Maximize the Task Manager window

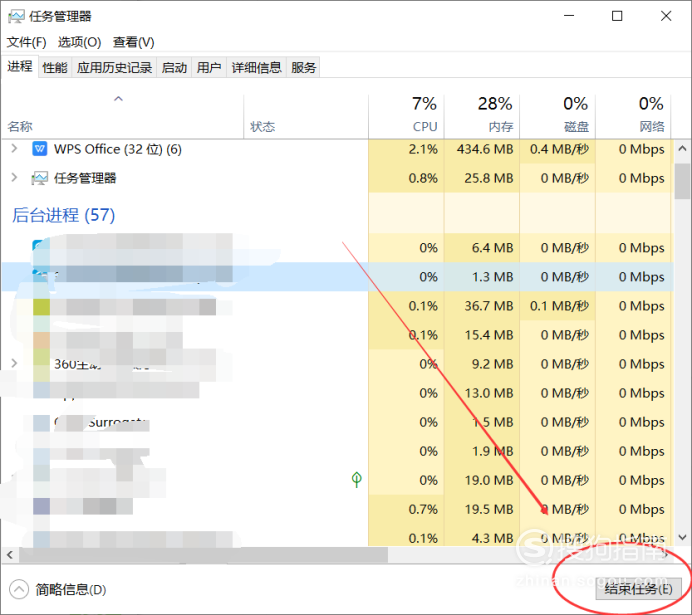click(617, 16)
